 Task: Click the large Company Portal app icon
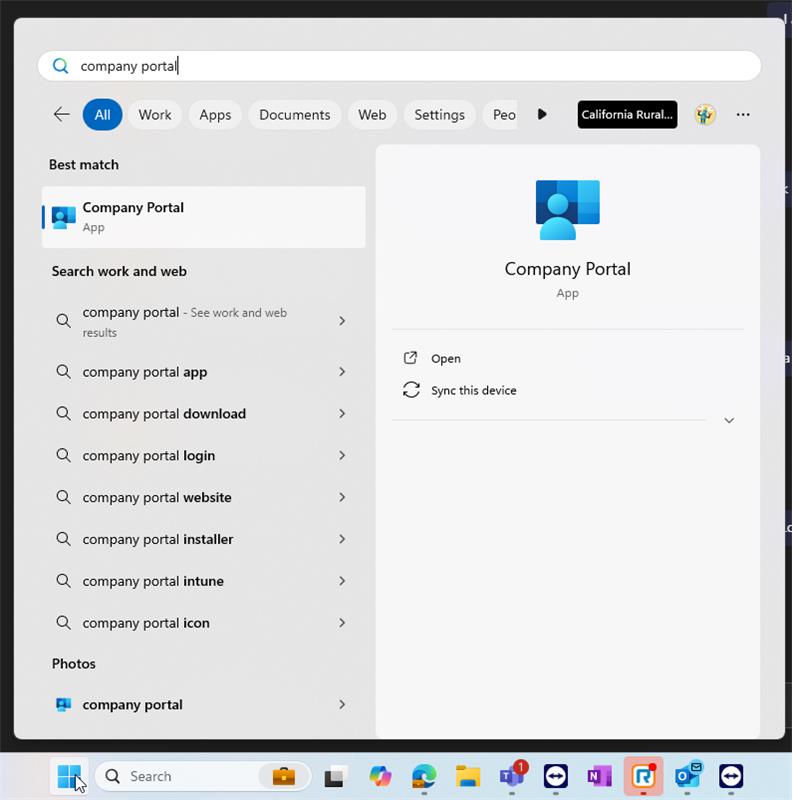click(567, 210)
